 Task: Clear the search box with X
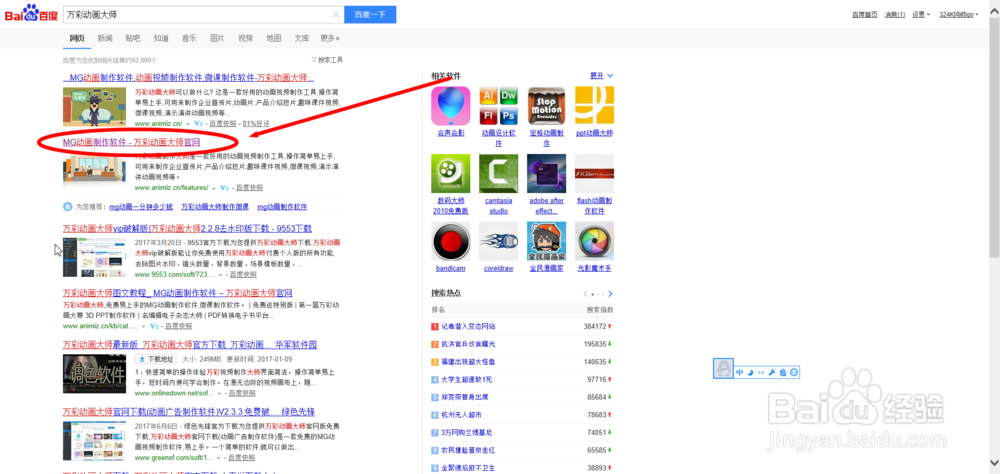pos(336,15)
